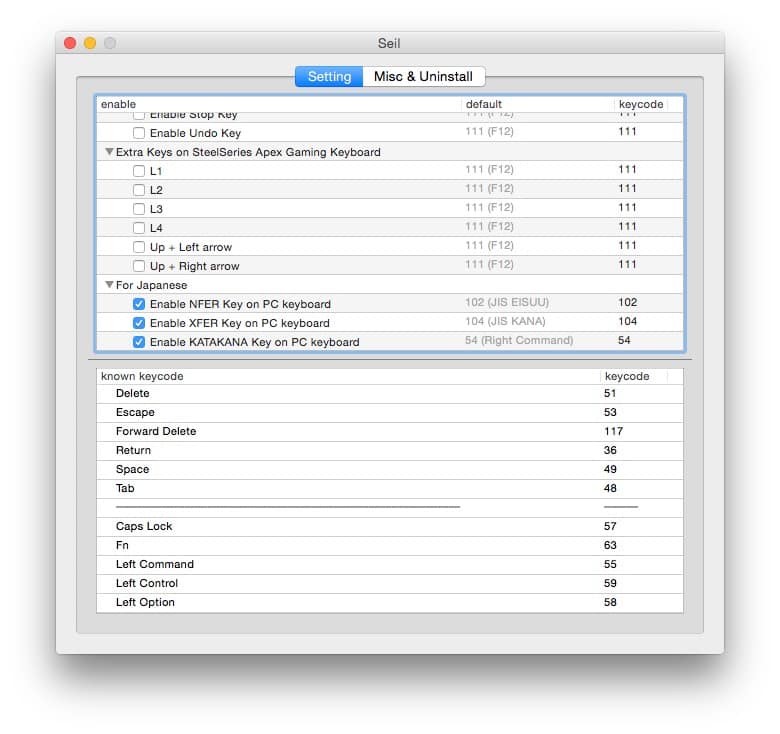Check the L1 key checkbox
Viewport: 780px width, 734px height.
[x=139, y=171]
